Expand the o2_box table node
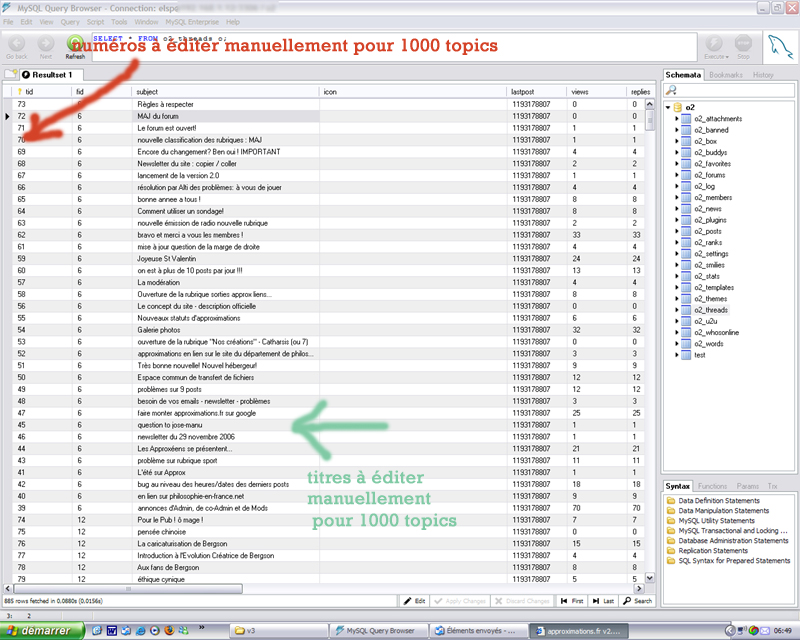Screen dimensions: 800x640 (677, 141)
